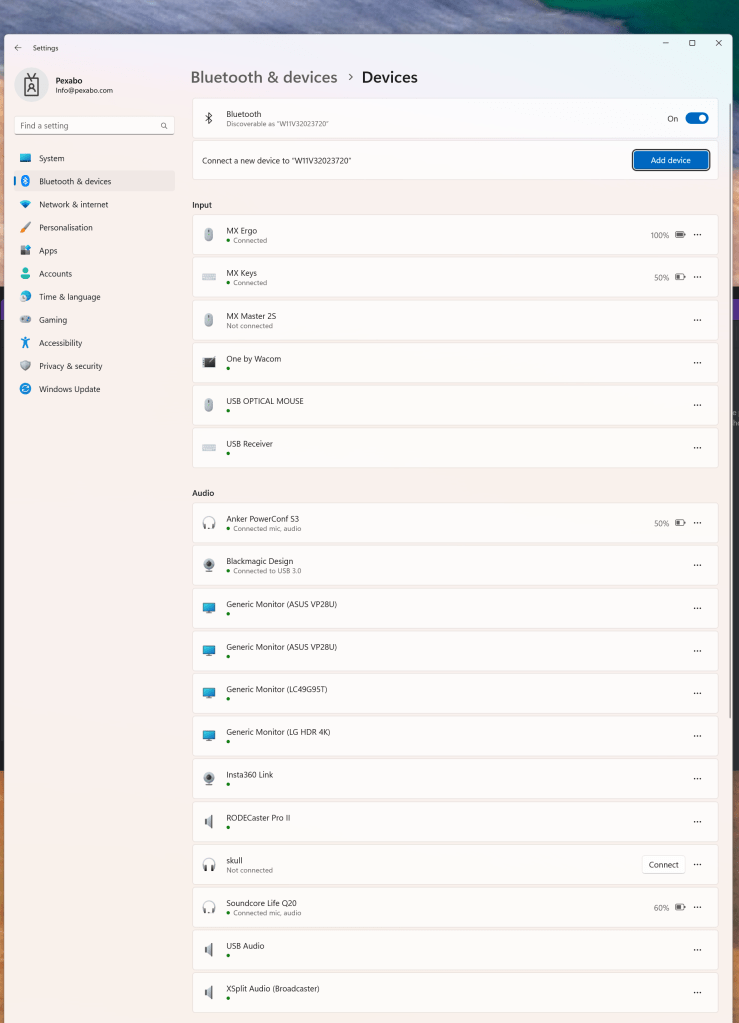The image size is (739, 1023).
Task: Go back with the Settings back arrow
Action: coord(18,48)
